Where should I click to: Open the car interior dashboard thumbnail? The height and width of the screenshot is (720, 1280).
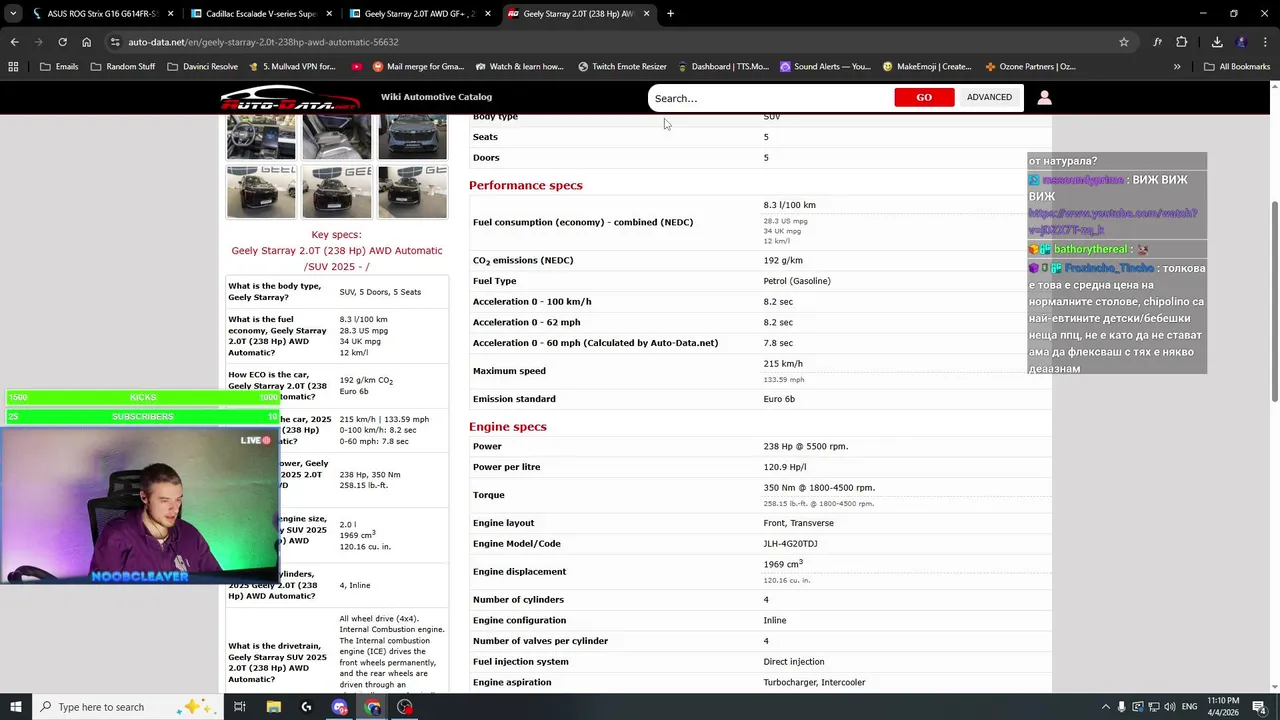[x=261, y=137]
